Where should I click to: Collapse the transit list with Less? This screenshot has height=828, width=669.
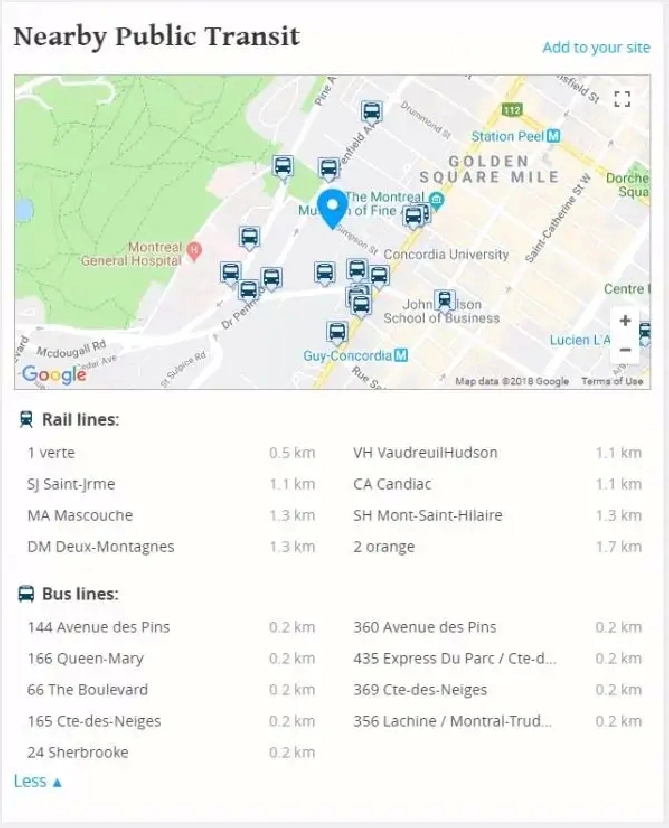37,781
